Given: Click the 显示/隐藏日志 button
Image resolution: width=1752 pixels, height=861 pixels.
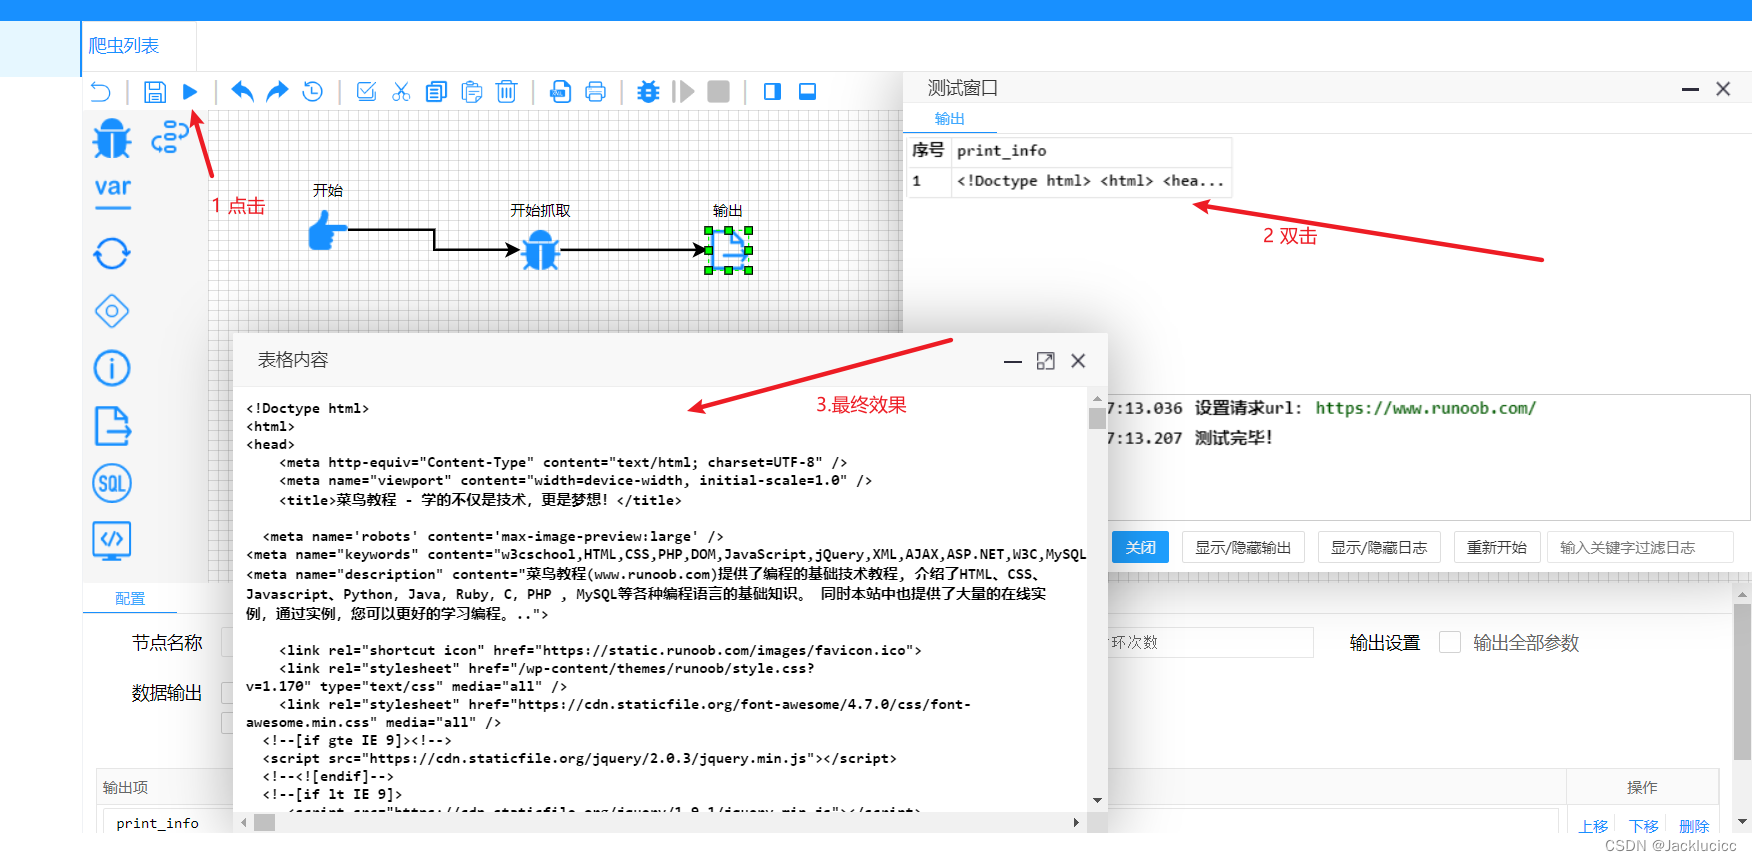Looking at the screenshot, I should point(1378,547).
